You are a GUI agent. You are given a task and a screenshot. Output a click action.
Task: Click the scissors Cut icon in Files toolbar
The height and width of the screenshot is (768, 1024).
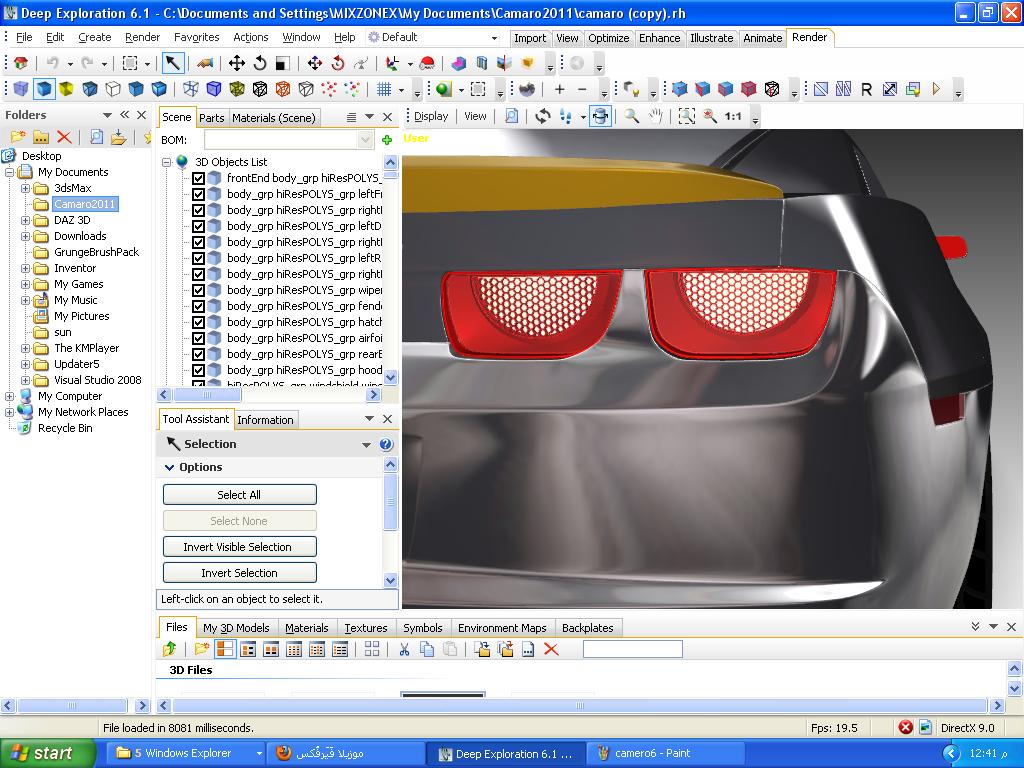404,649
